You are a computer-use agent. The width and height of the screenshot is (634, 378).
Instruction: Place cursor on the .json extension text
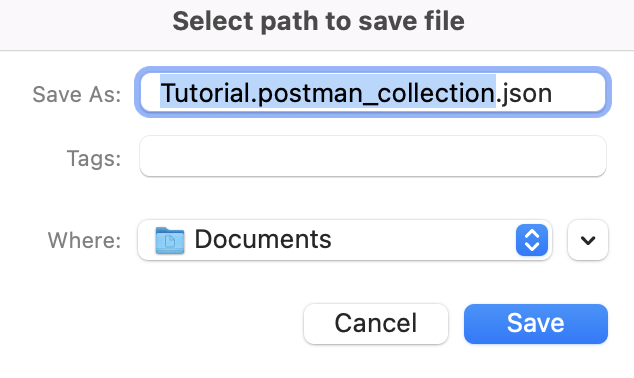pyautogui.click(x=524, y=94)
